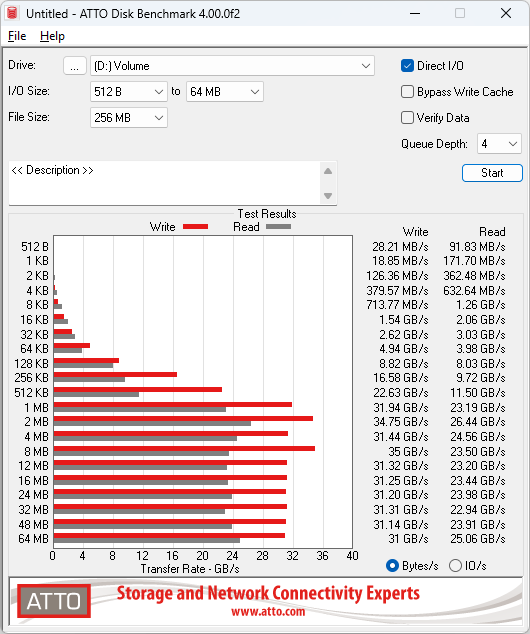Click the gray read bar for 2 MB
530x634 pixels.
pos(152,424)
